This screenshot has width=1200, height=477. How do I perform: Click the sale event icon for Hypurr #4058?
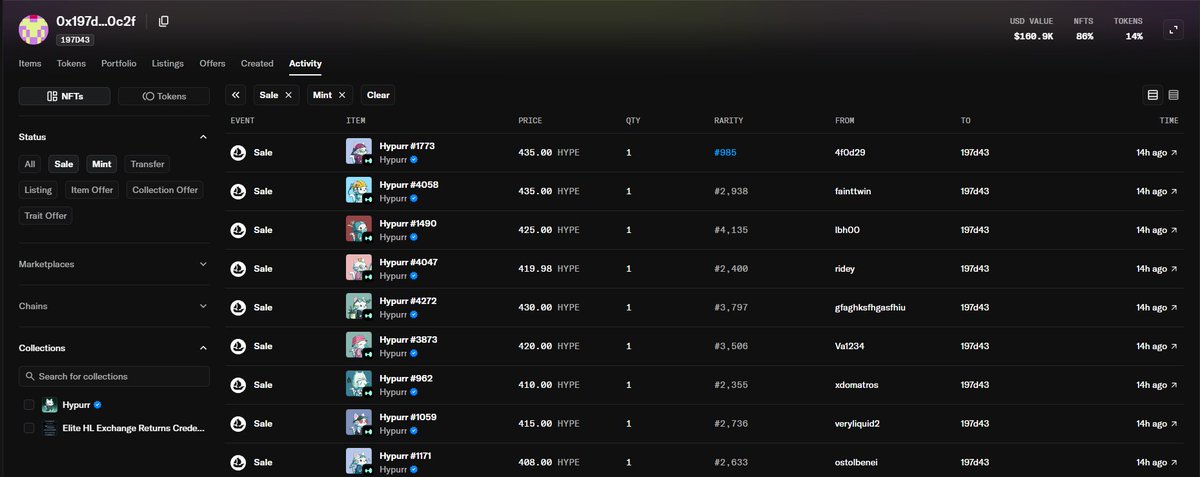pyautogui.click(x=238, y=191)
